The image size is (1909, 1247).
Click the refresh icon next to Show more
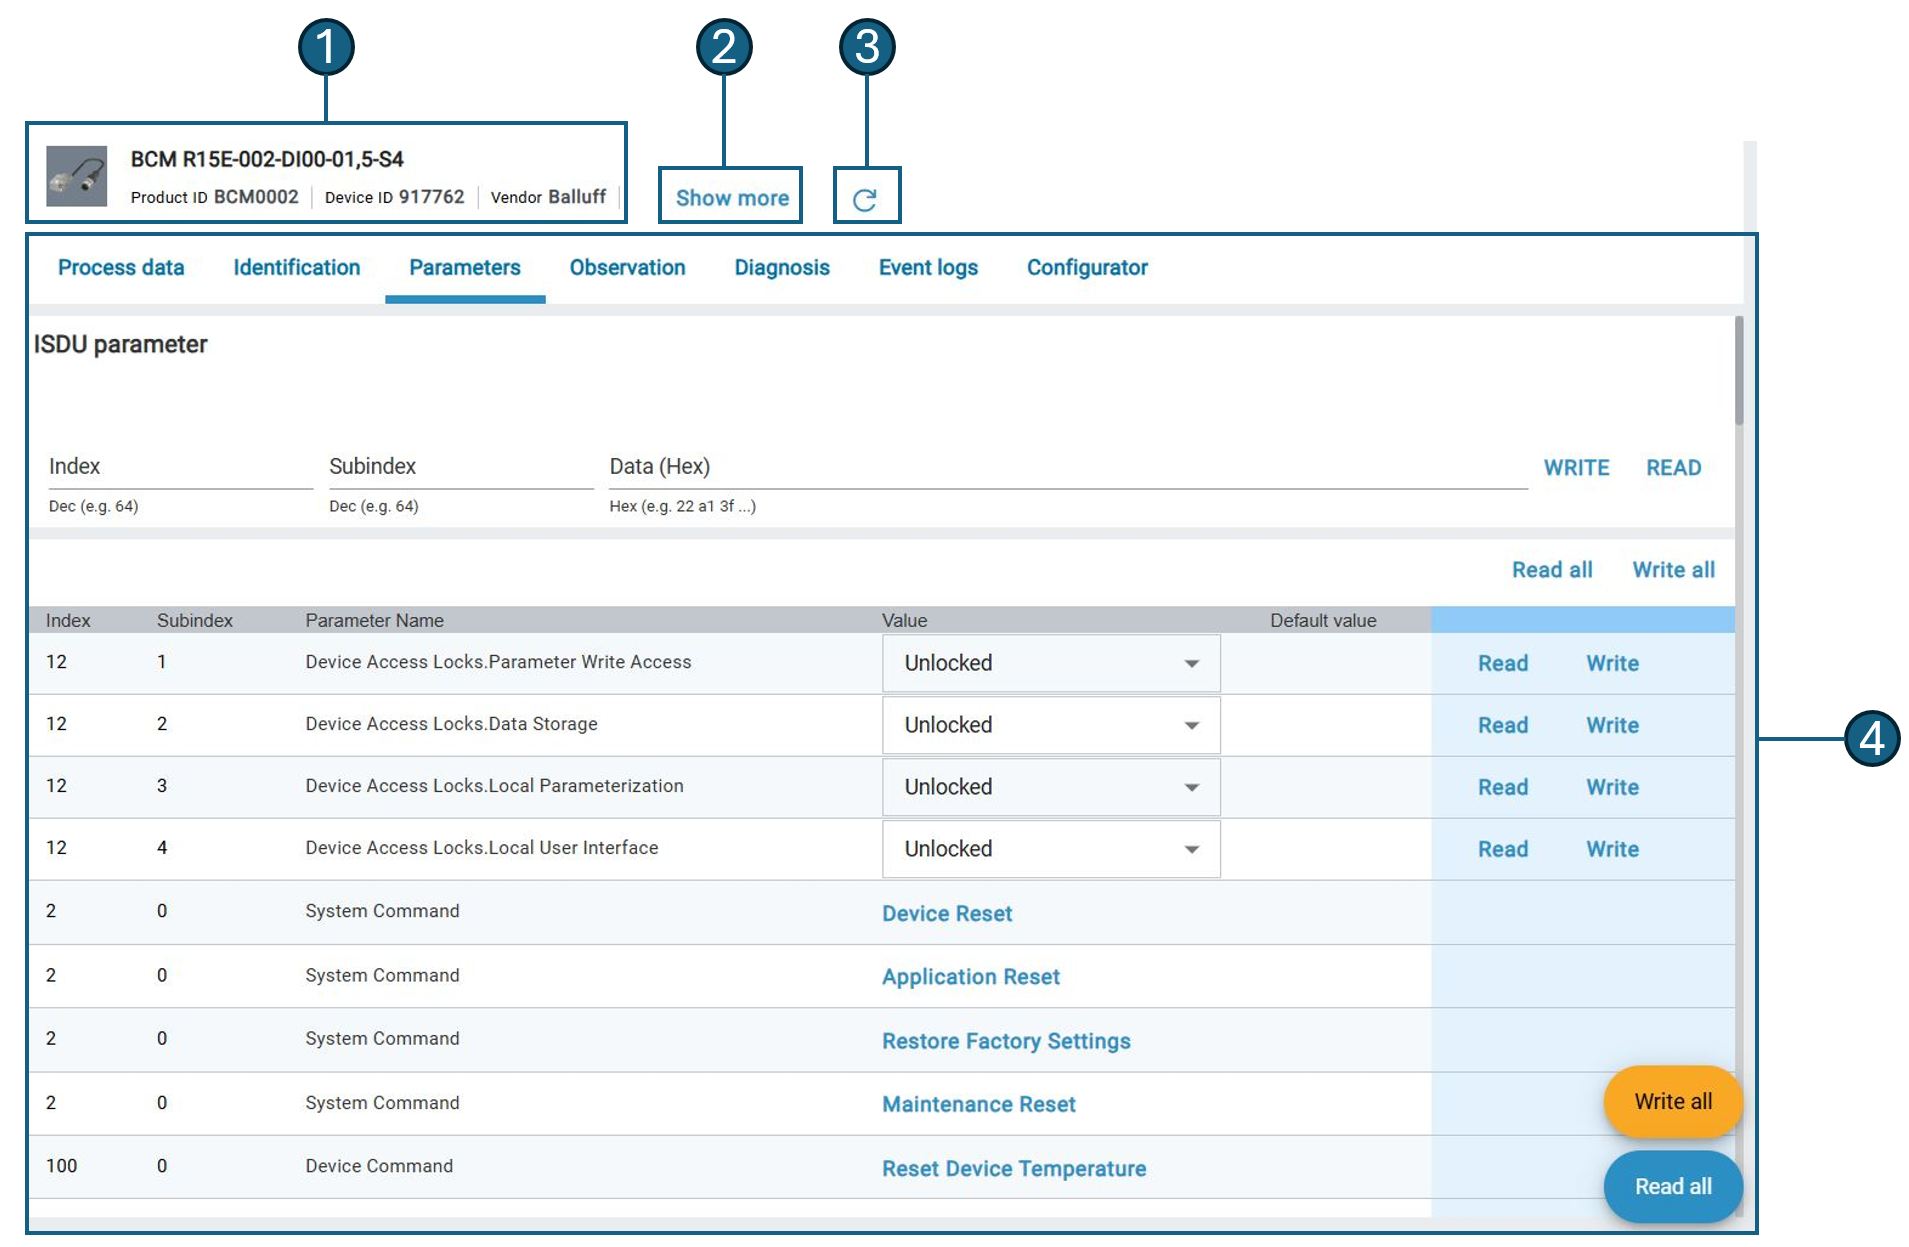pos(865,199)
